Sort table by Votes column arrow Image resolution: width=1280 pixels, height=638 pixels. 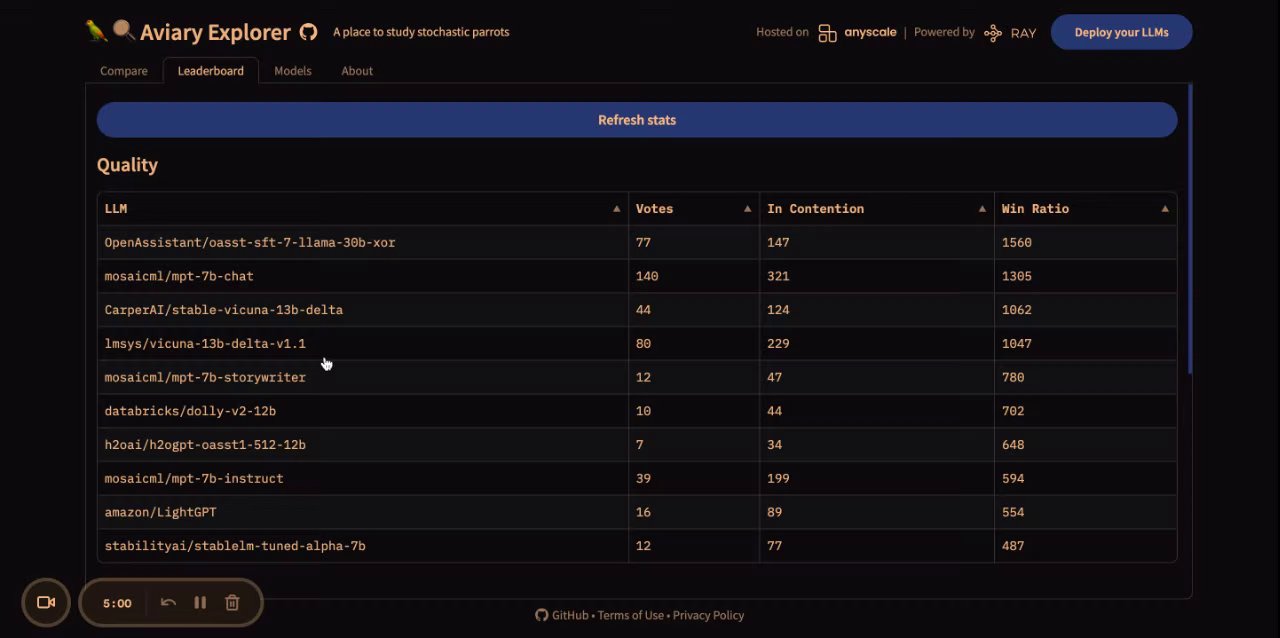747,209
